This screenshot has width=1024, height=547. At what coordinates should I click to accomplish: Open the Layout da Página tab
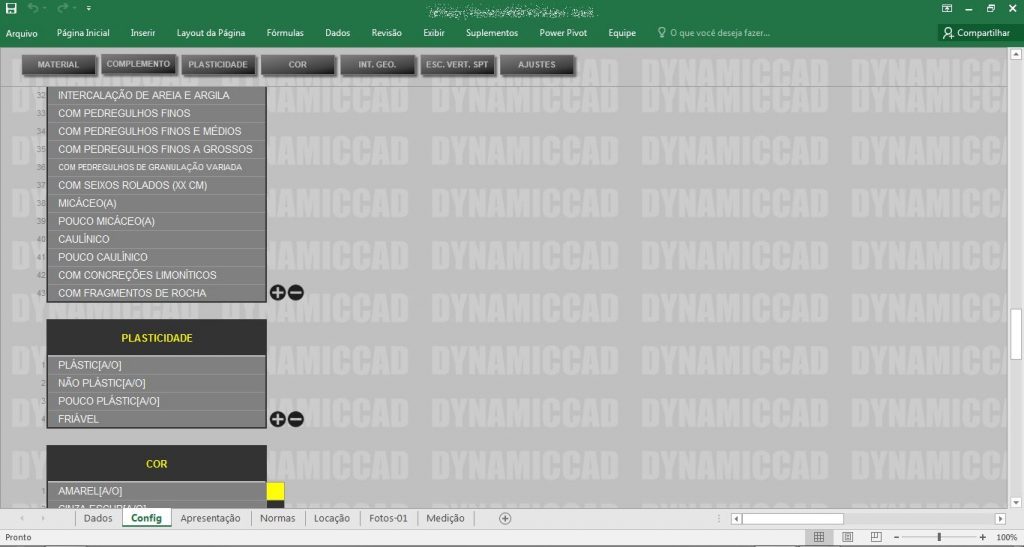pos(211,33)
